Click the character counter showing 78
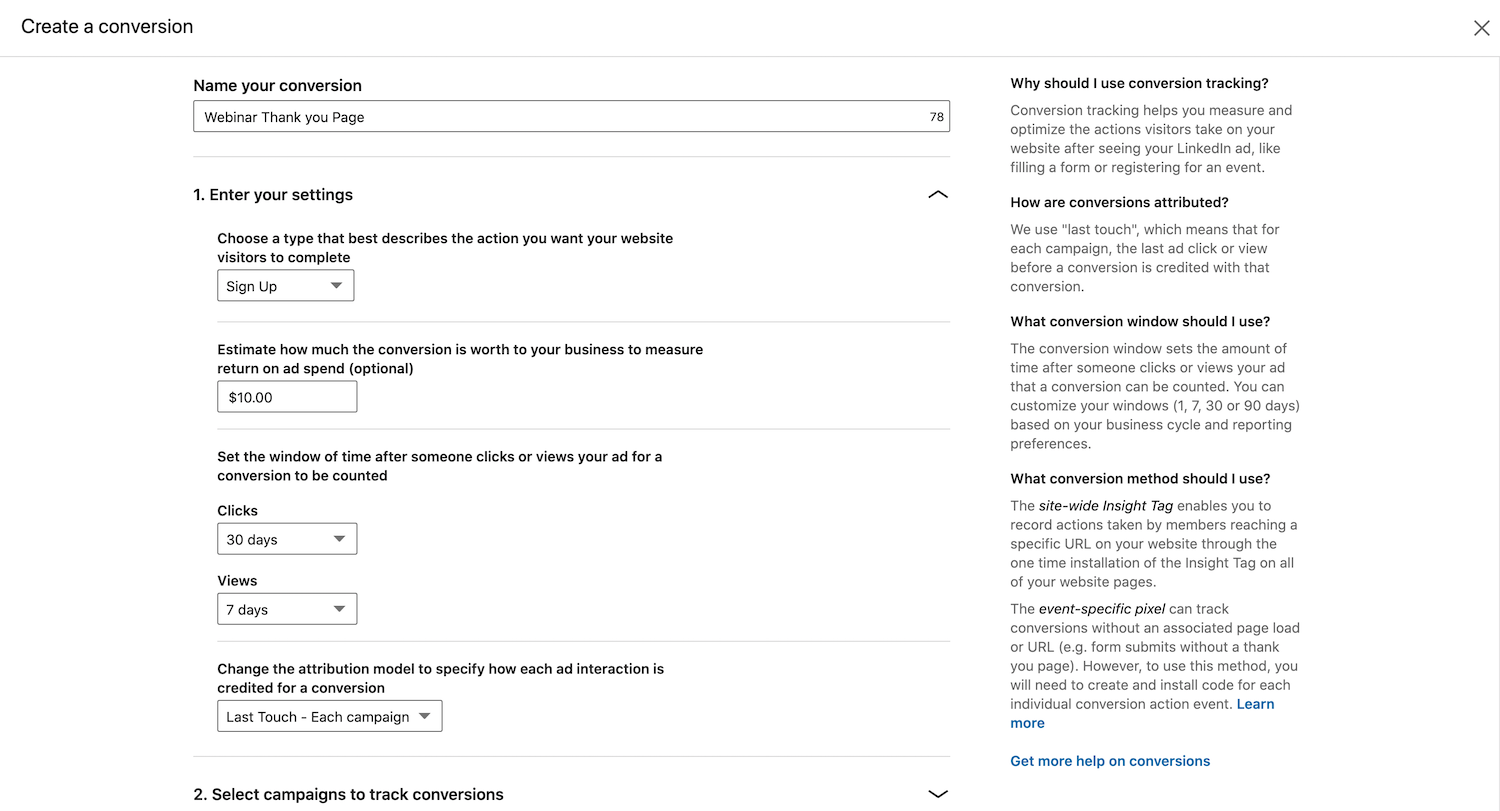The height and width of the screenshot is (811, 1500). click(936, 117)
